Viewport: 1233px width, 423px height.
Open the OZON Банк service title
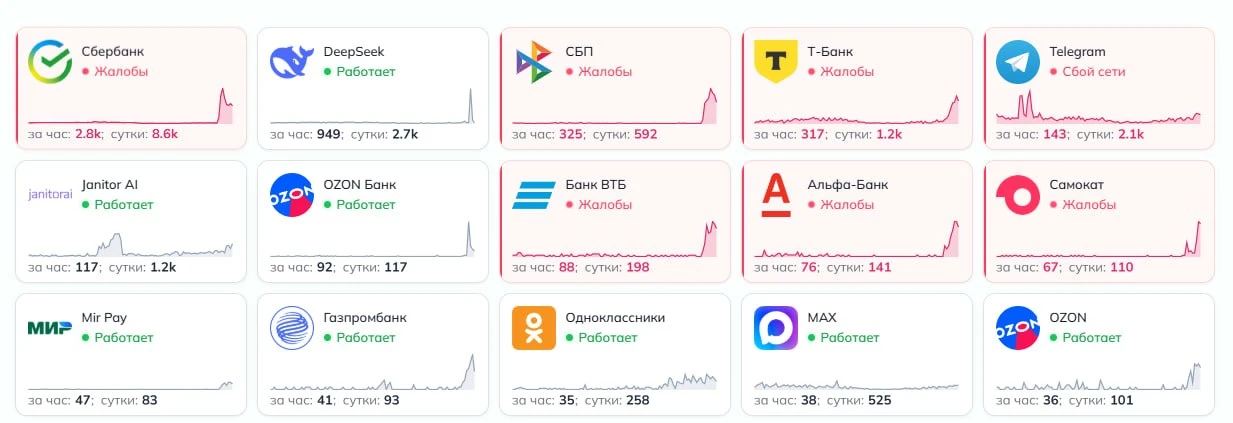(x=360, y=185)
